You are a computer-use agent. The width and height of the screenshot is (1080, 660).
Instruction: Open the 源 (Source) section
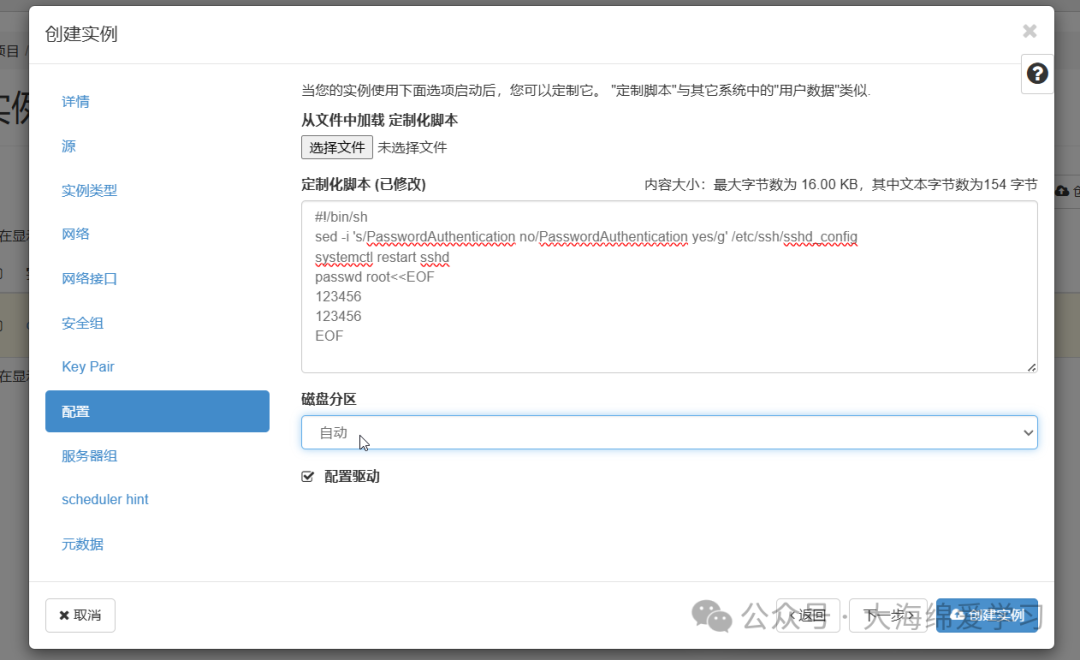(x=68, y=146)
